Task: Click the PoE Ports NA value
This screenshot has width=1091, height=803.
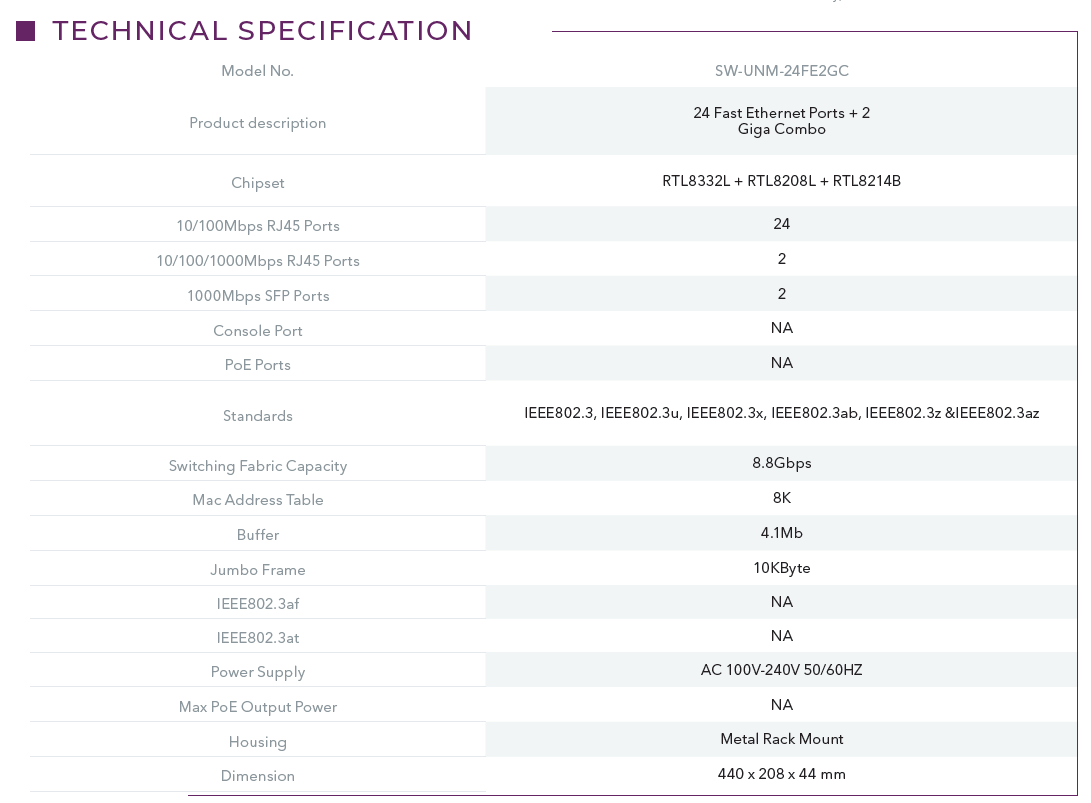Action: pyautogui.click(x=781, y=363)
